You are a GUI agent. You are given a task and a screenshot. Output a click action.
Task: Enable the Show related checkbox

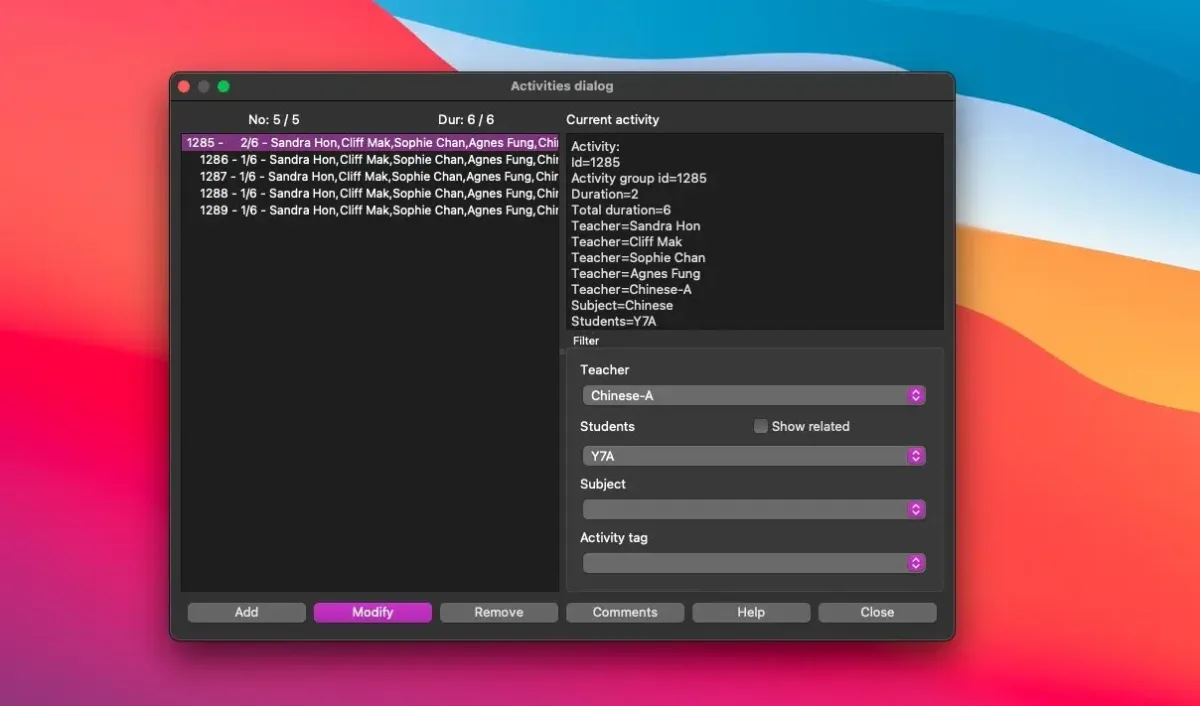(x=761, y=426)
